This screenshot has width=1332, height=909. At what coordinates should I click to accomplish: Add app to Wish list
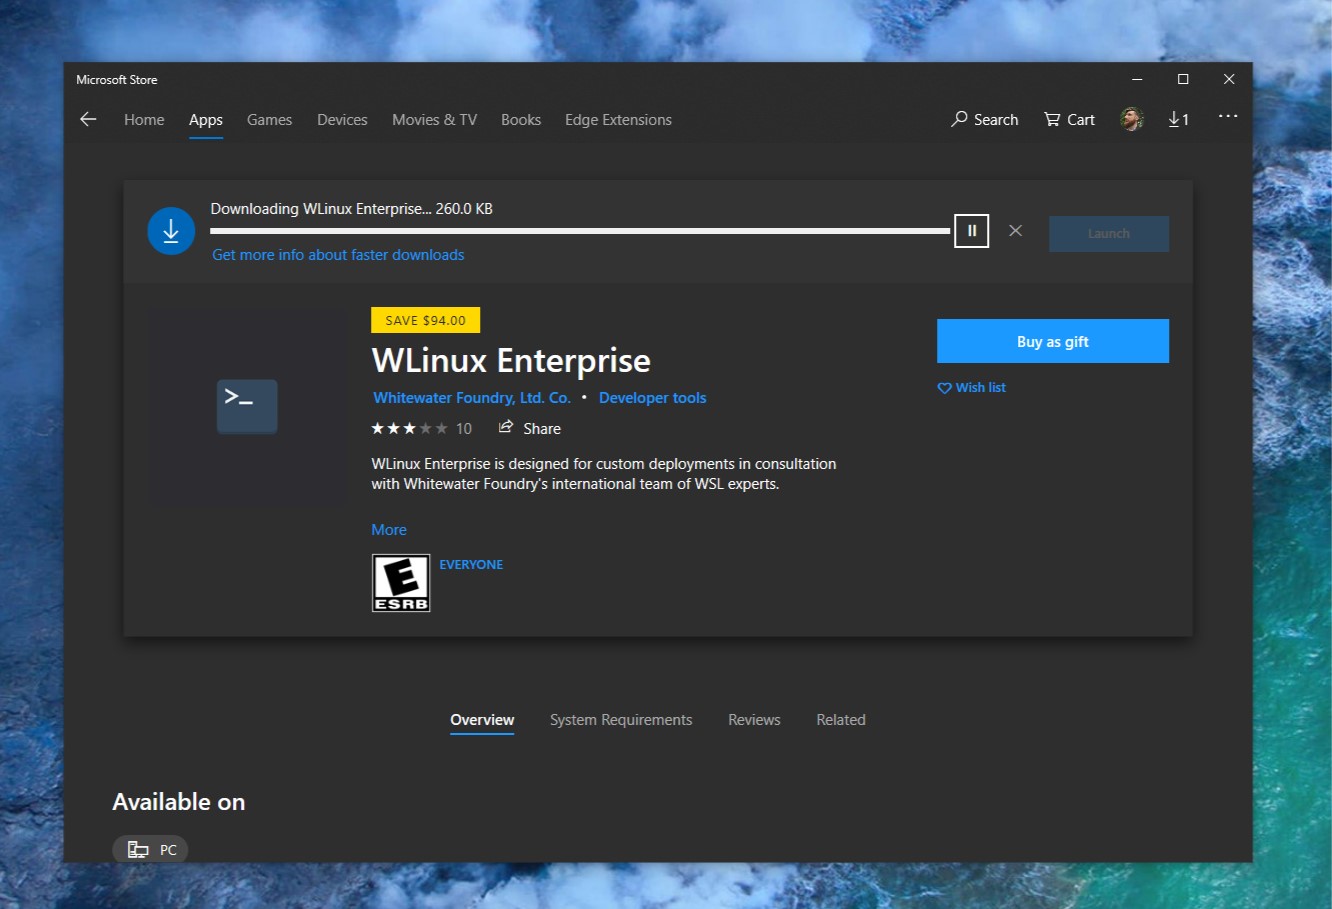(971, 388)
